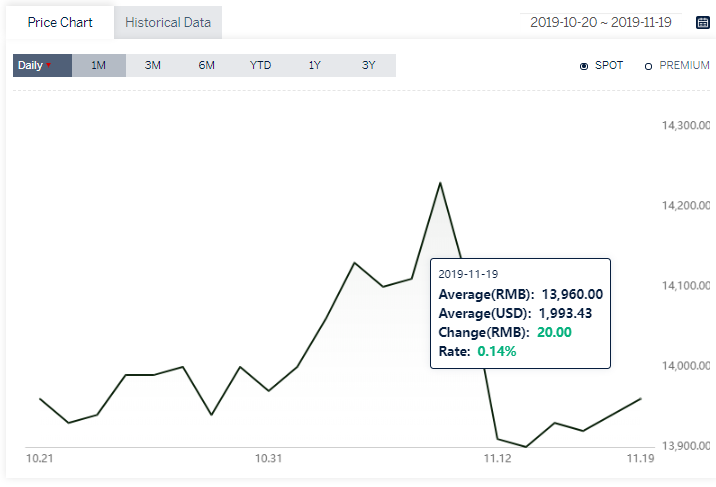Choose the 3Y time range
Image resolution: width=716 pixels, height=487 pixels.
(x=369, y=65)
